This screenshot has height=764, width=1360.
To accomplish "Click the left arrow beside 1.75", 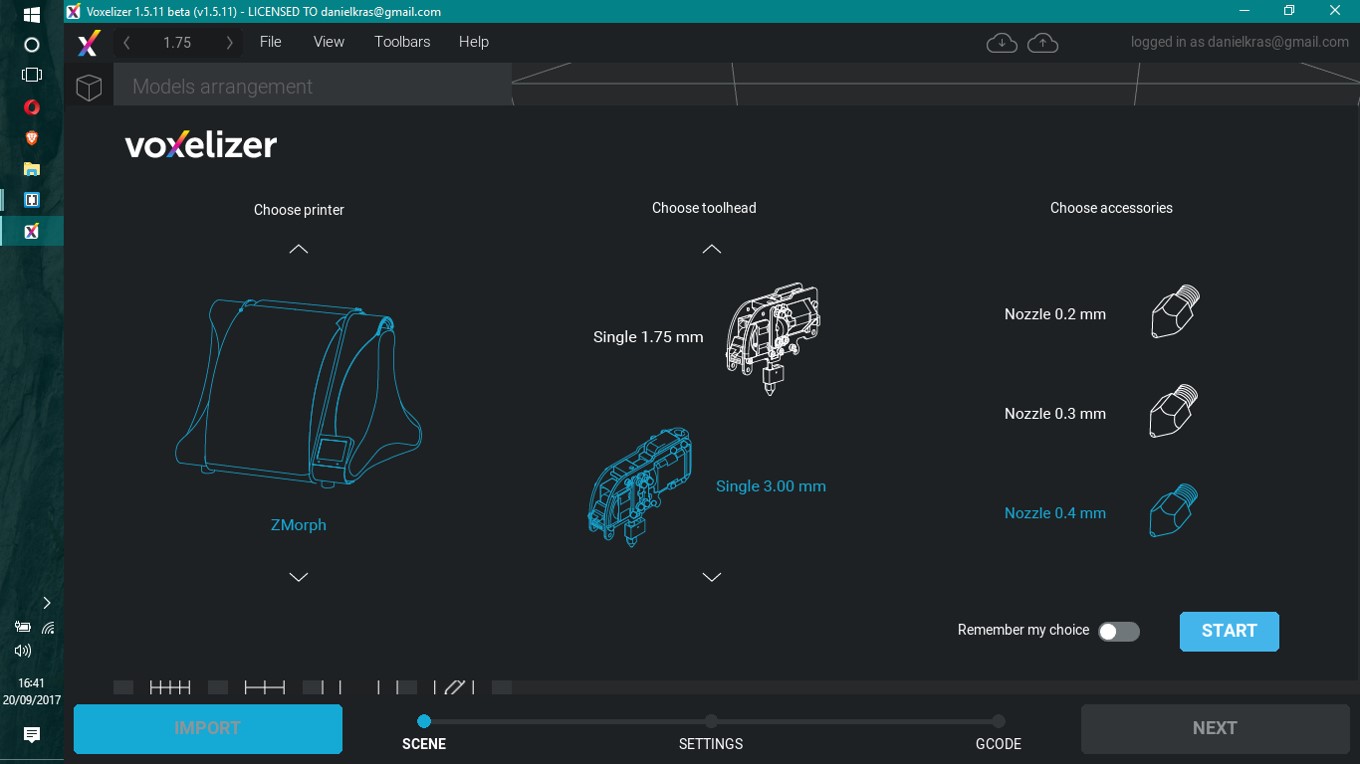I will click(126, 43).
